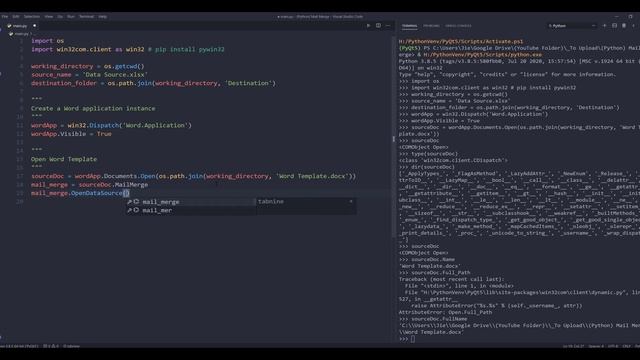Open the Help menu

point(103,17)
